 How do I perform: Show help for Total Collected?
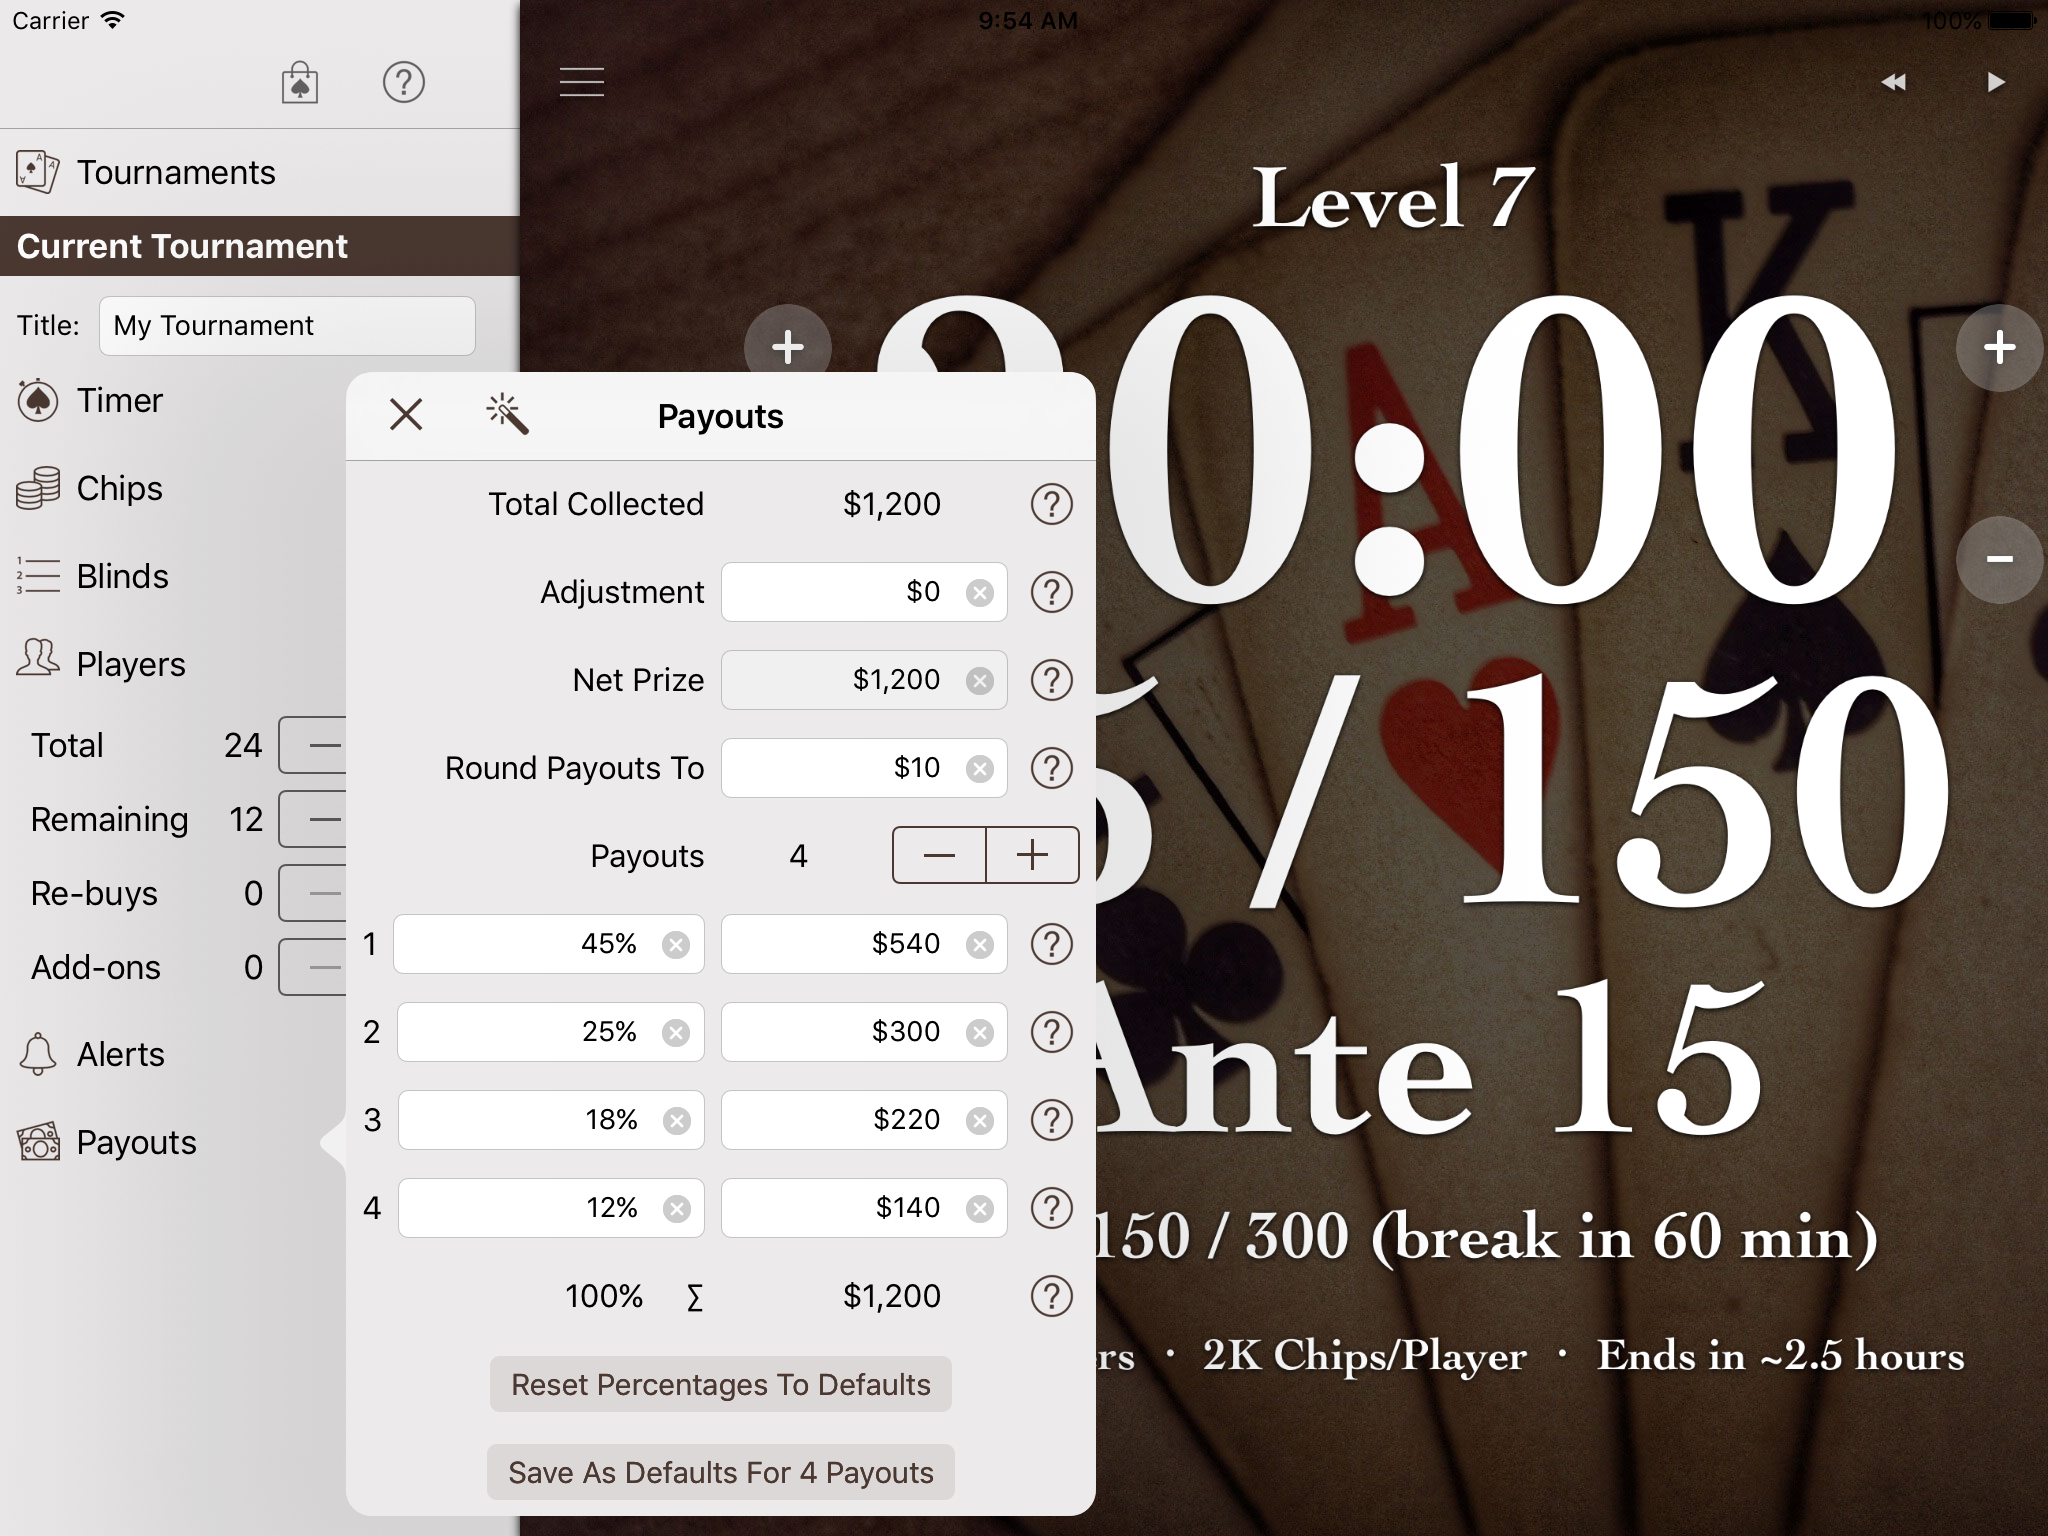tap(1051, 504)
